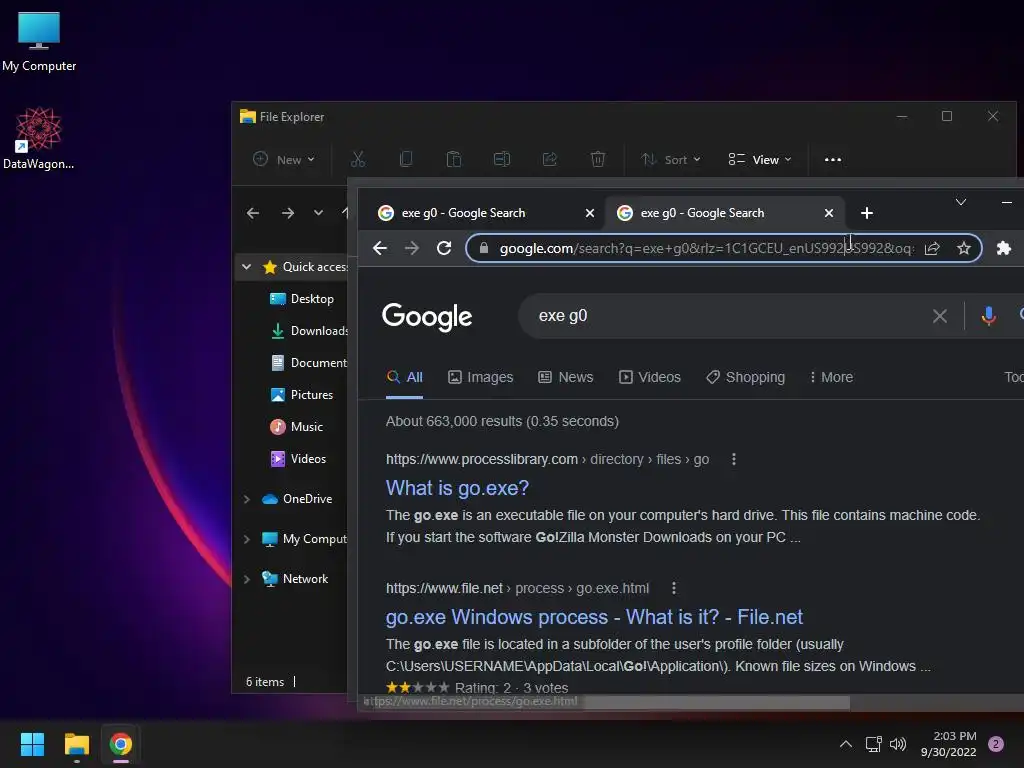The image size is (1024, 768).
Task: Click Chrome's back arrow button
Action: click(380, 248)
